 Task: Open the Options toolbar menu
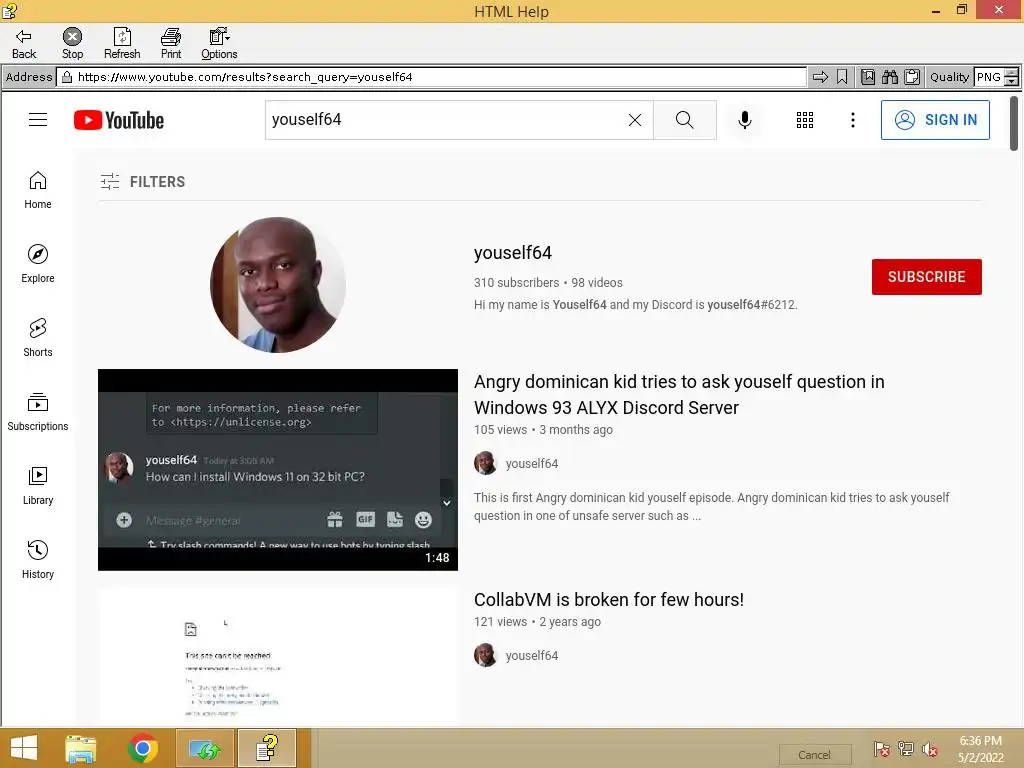tap(219, 44)
